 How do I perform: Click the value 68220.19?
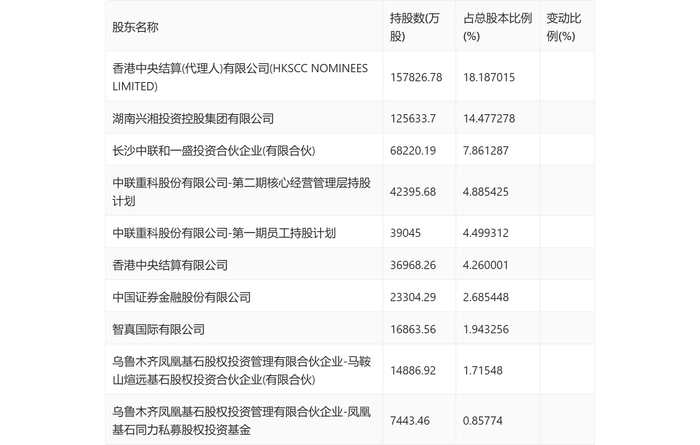coord(413,151)
